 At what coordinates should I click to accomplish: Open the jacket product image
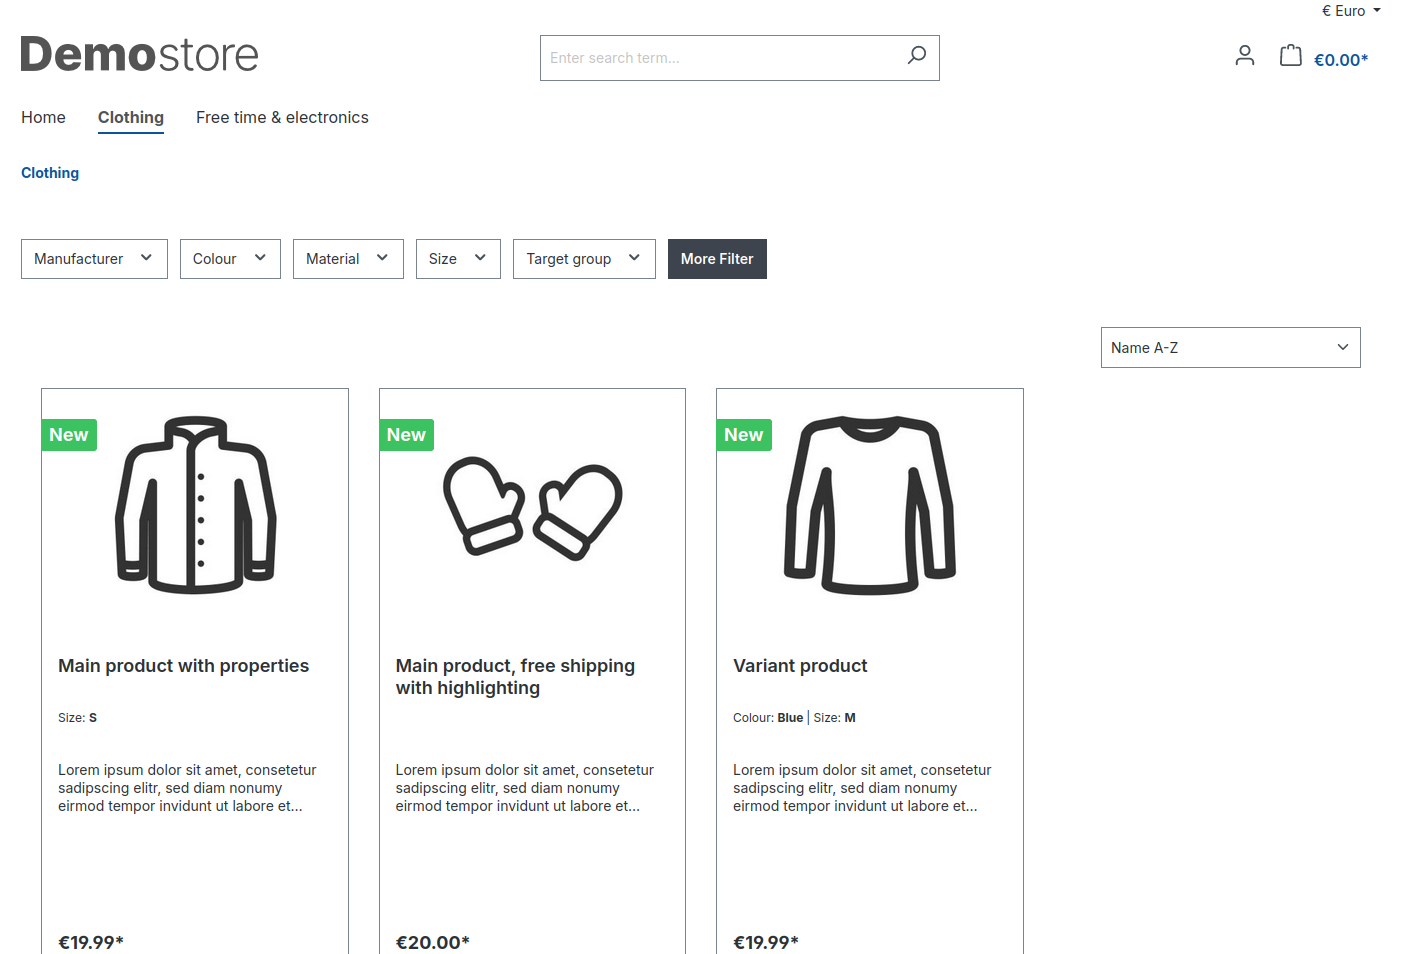click(195, 505)
